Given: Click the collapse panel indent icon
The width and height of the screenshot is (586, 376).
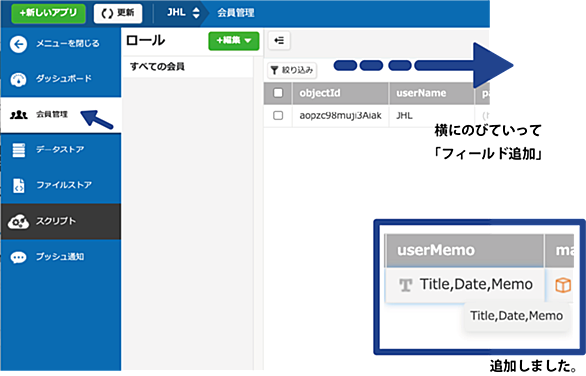Looking at the screenshot, I should pyautogui.click(x=279, y=40).
